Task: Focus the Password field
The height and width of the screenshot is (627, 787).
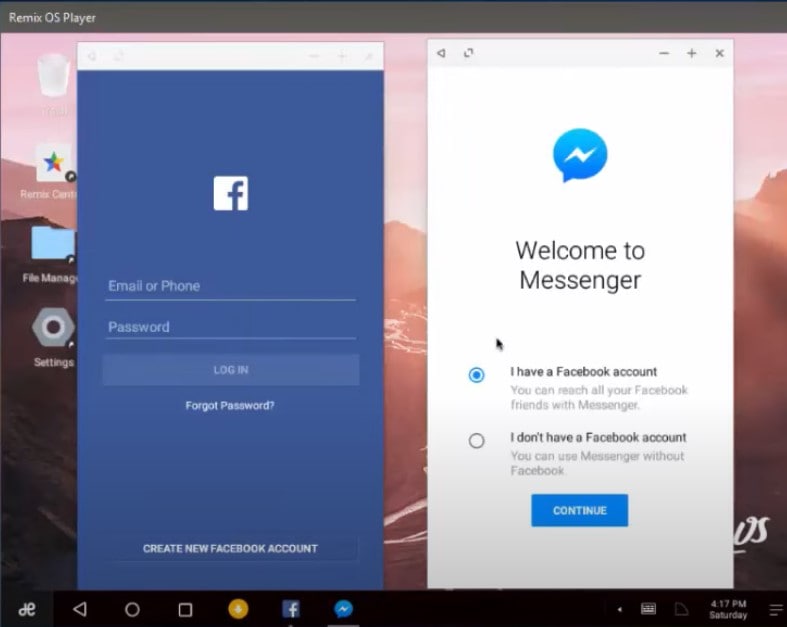Action: 230,327
